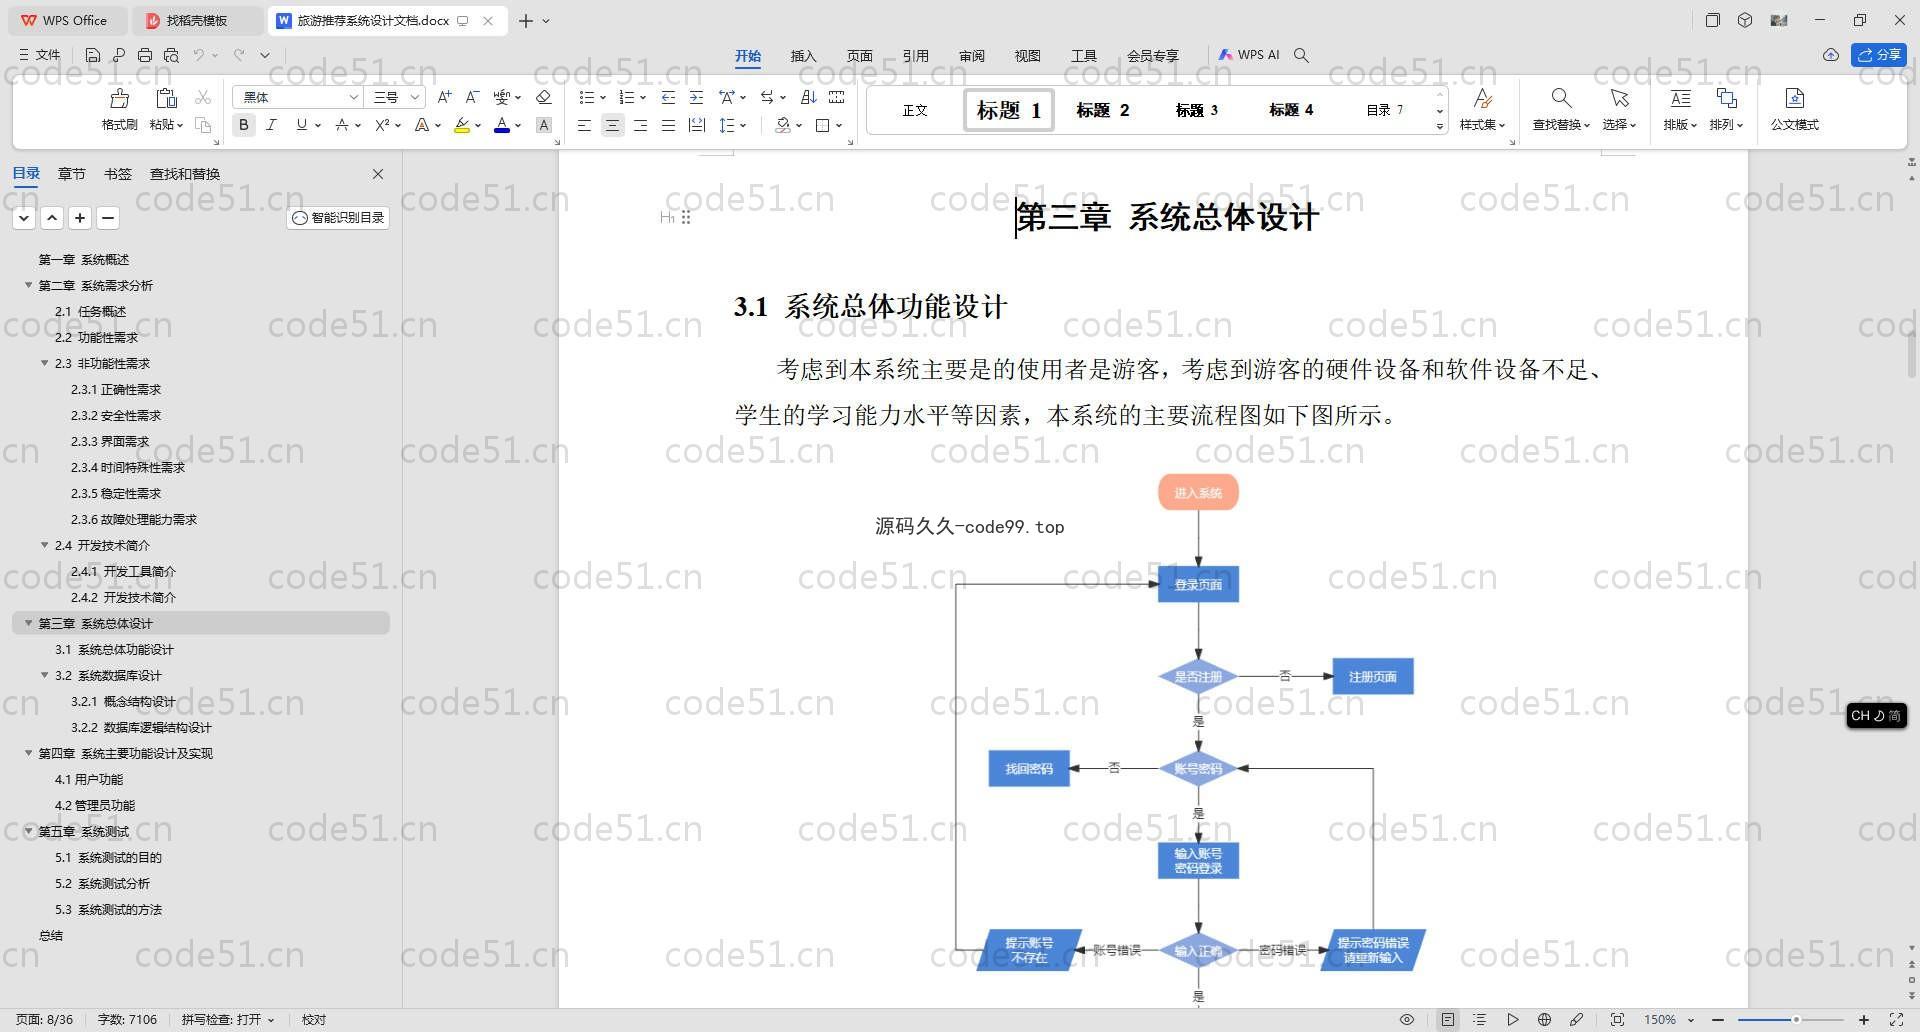Click the 智能识别目录 button

[338, 218]
